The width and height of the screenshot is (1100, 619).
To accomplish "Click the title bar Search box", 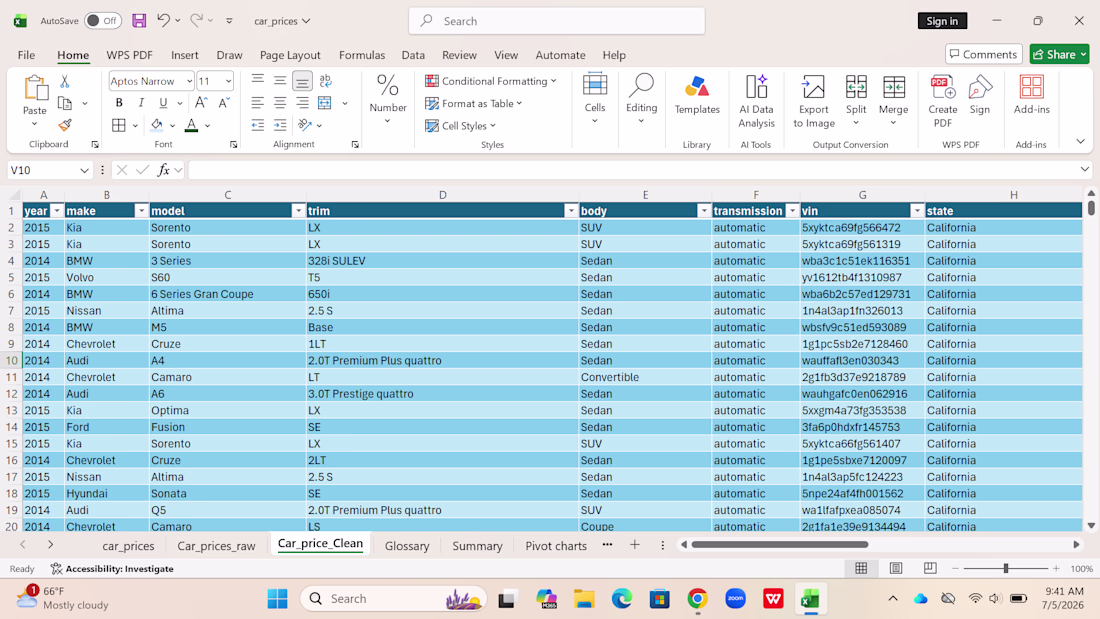I will [557, 21].
